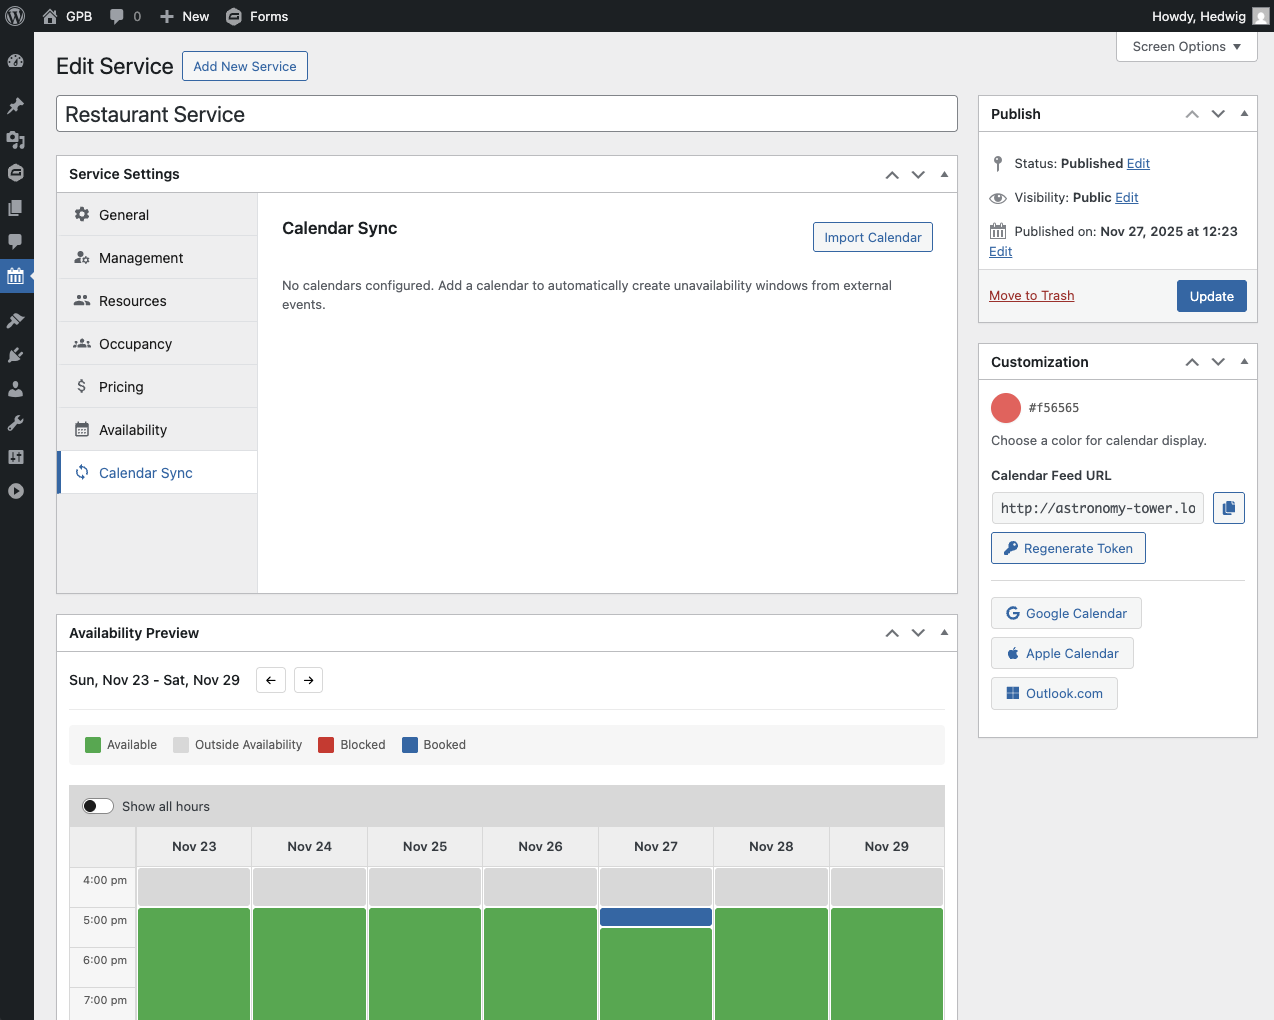Image resolution: width=1274 pixels, height=1020 pixels.
Task: Click the Import Calendar button
Action: [872, 237]
